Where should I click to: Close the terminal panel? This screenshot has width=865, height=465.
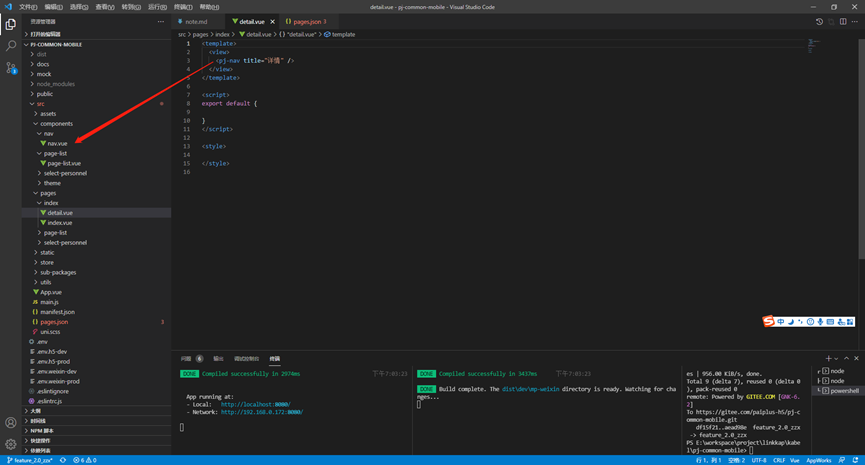[856, 359]
